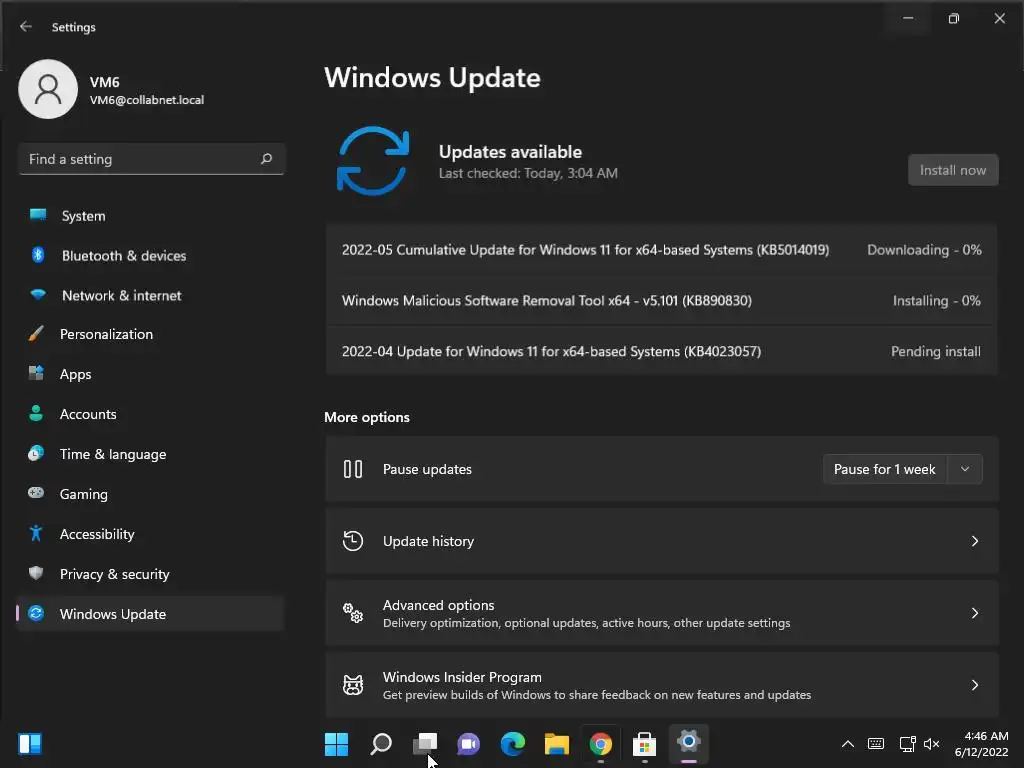Click the Update history clock icon
The image size is (1024, 768).
tap(353, 541)
